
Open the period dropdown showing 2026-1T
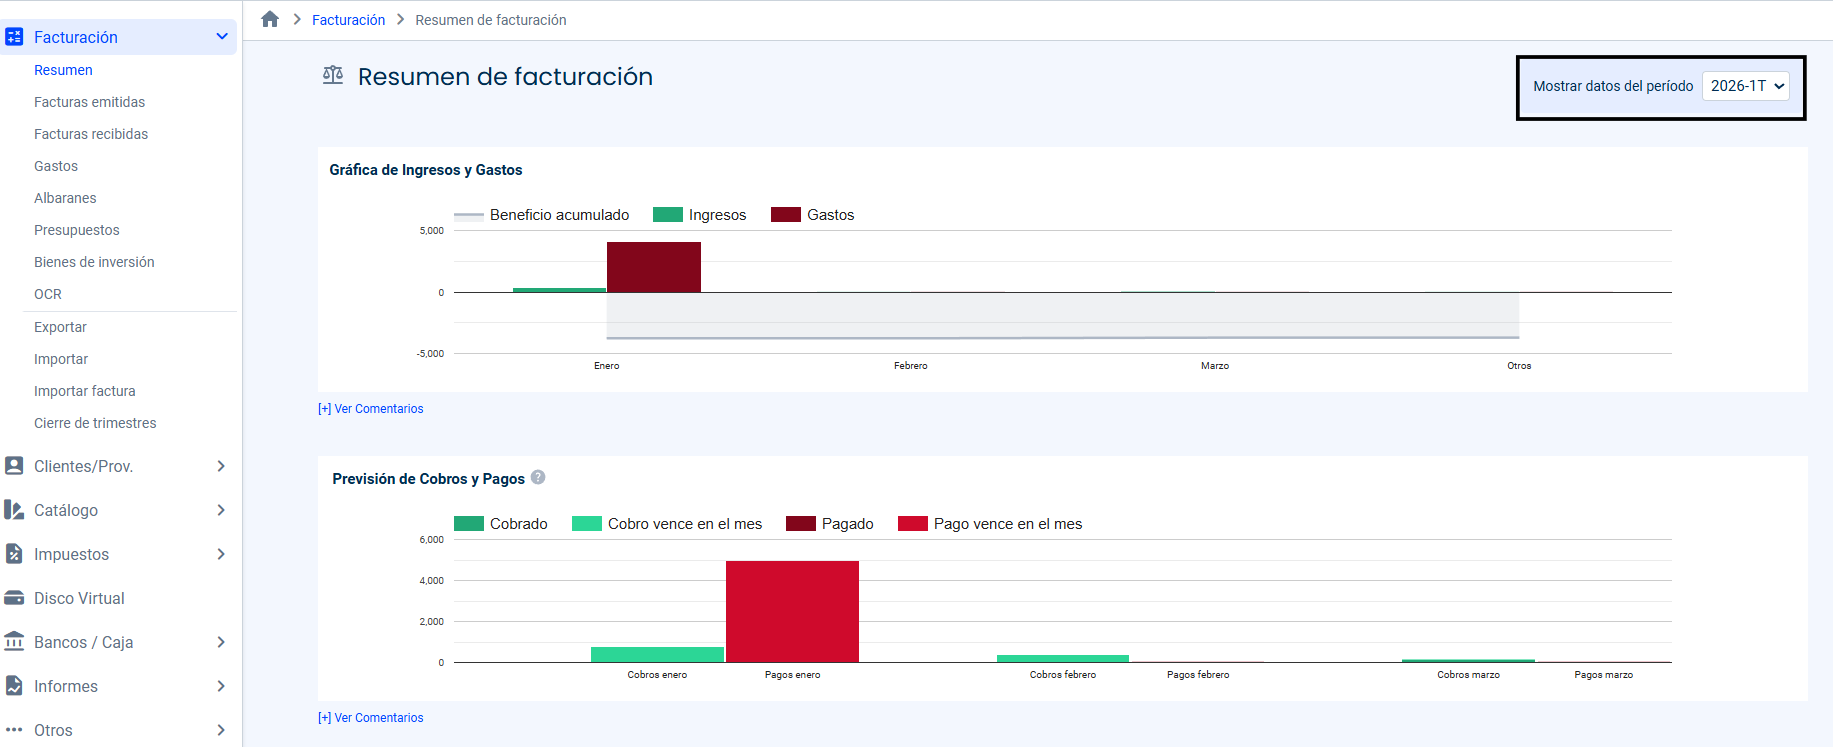click(x=1746, y=86)
